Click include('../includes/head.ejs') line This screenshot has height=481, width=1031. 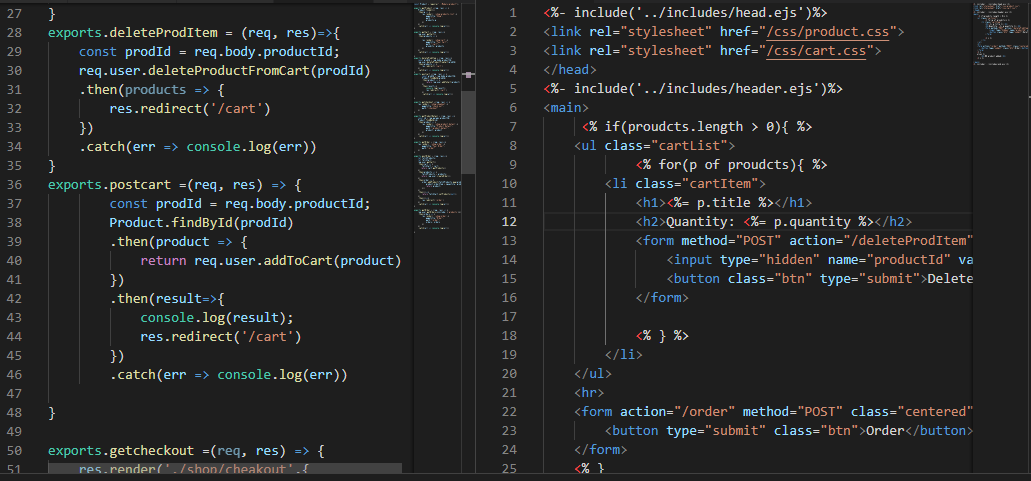point(685,12)
